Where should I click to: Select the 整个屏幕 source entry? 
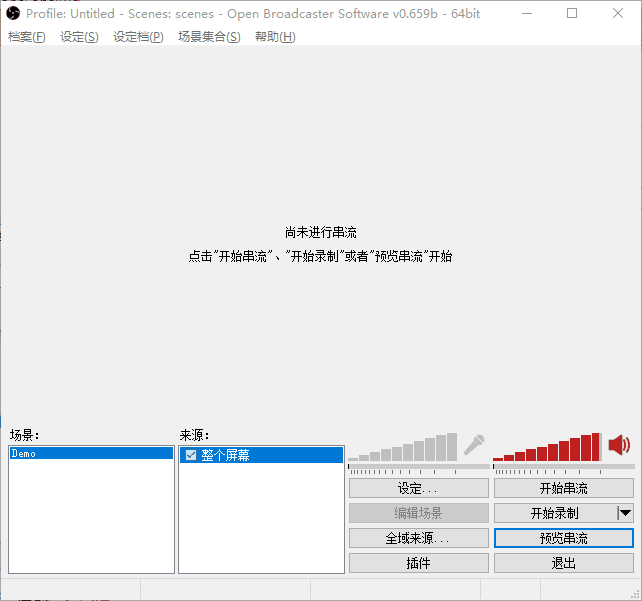click(x=261, y=455)
